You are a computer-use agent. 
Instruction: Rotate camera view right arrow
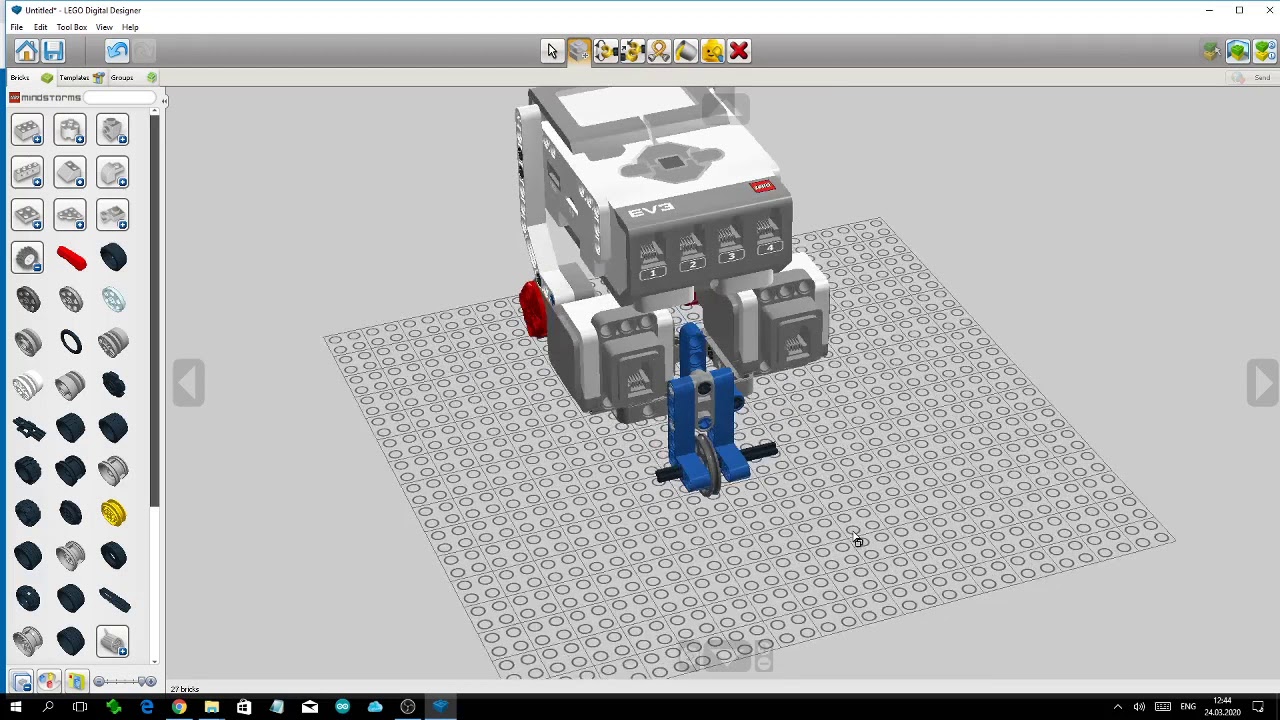click(1262, 382)
